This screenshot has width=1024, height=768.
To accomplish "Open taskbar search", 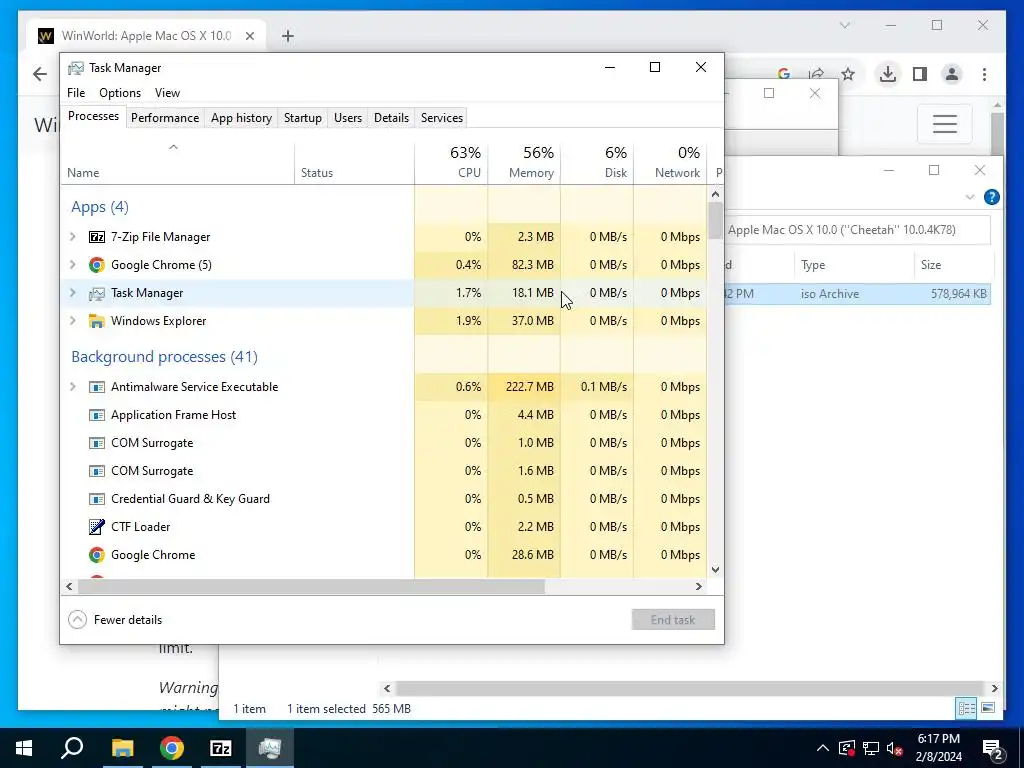I will click(72, 748).
